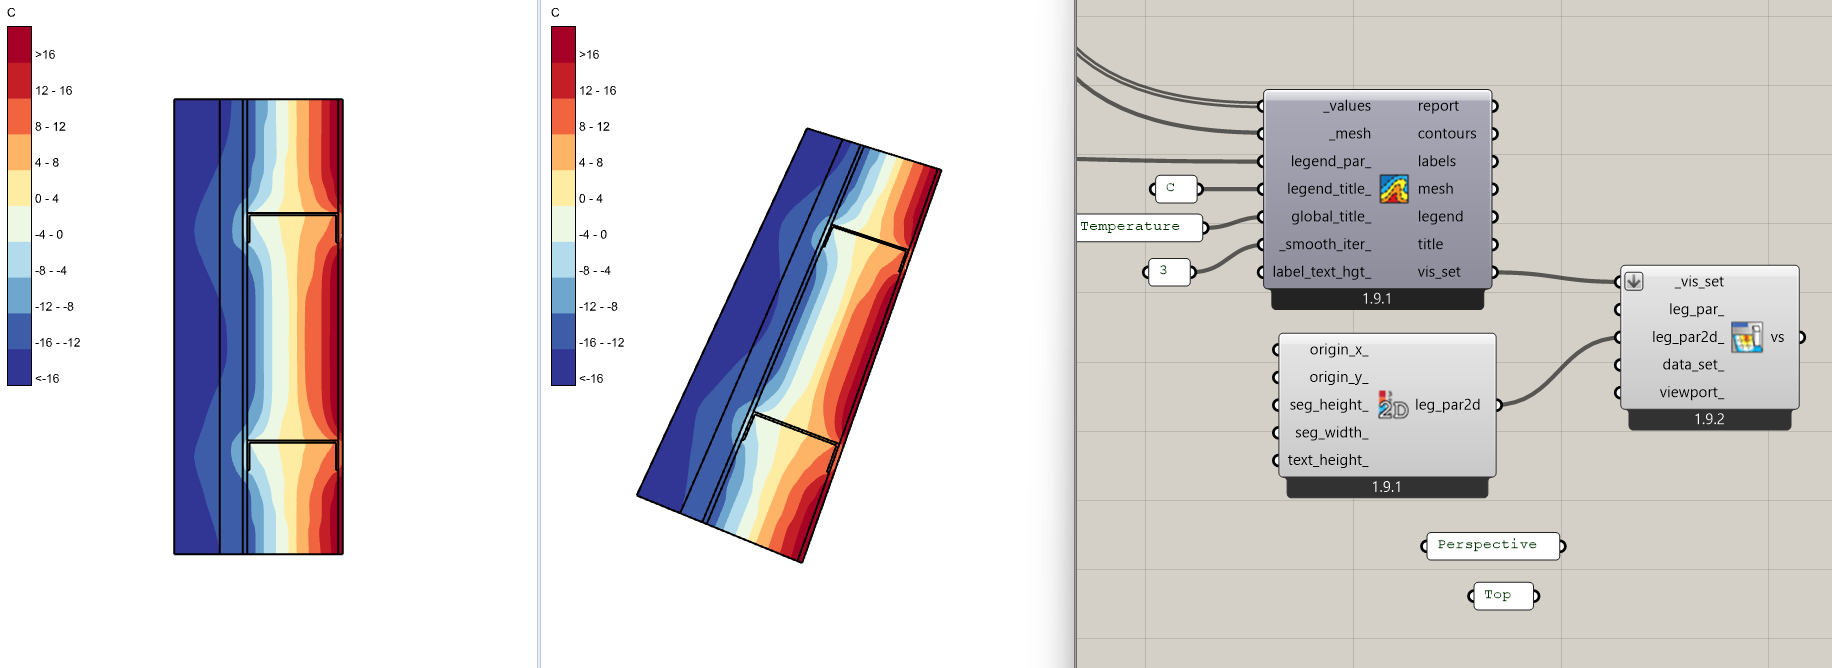The image size is (1832, 668).
Task: Select the Top viewport panel
Action: click(x=1502, y=596)
